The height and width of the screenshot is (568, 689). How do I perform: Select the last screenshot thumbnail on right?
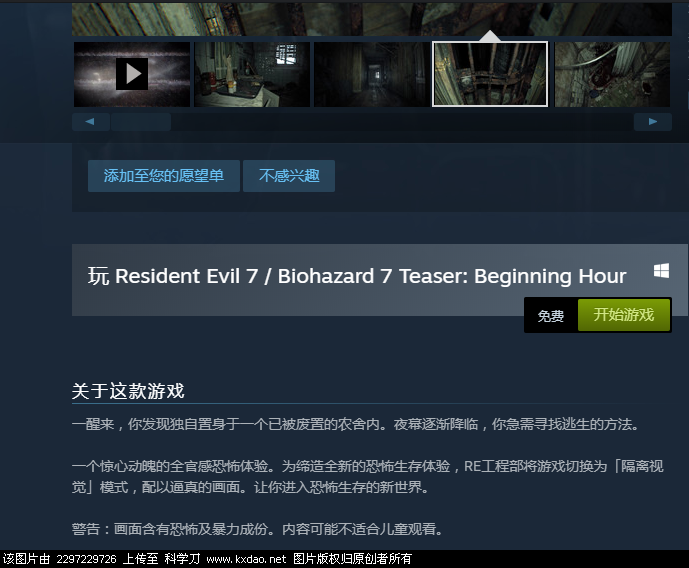[x=612, y=74]
